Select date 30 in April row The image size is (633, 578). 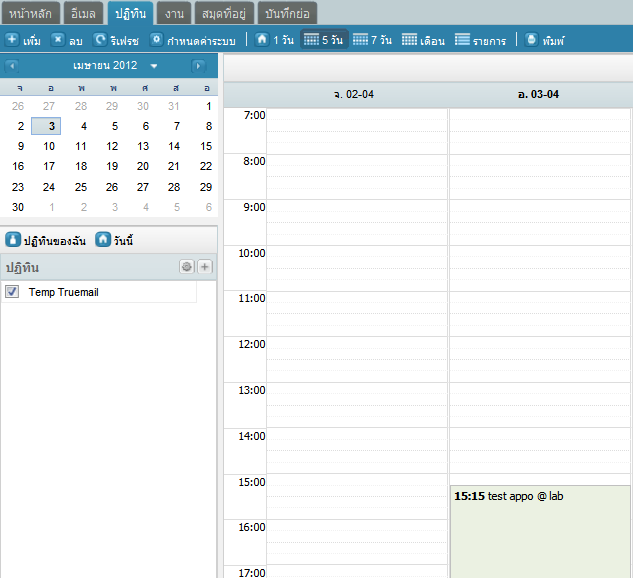pos(18,207)
